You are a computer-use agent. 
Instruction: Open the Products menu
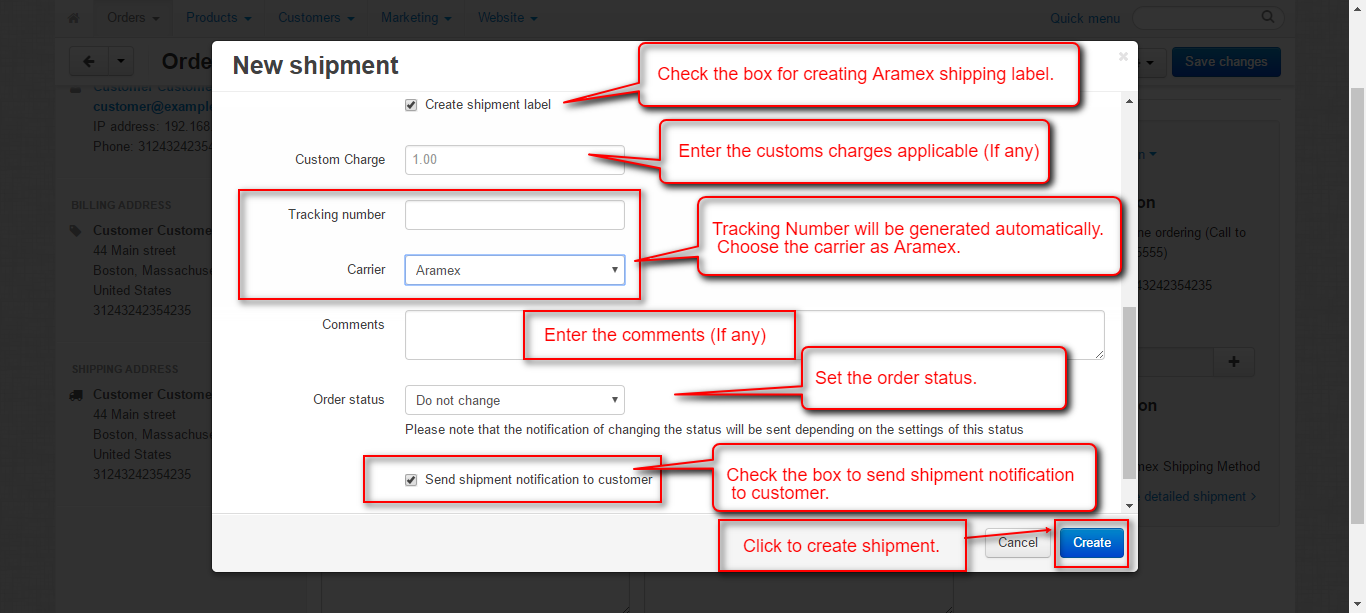218,18
